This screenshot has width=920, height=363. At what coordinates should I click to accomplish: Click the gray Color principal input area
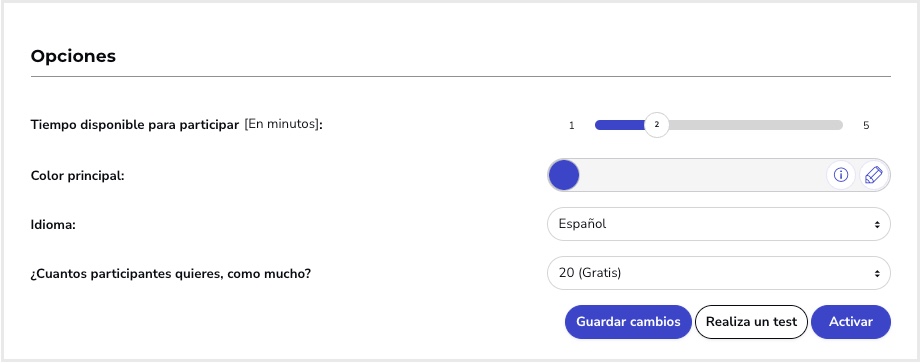click(702, 175)
